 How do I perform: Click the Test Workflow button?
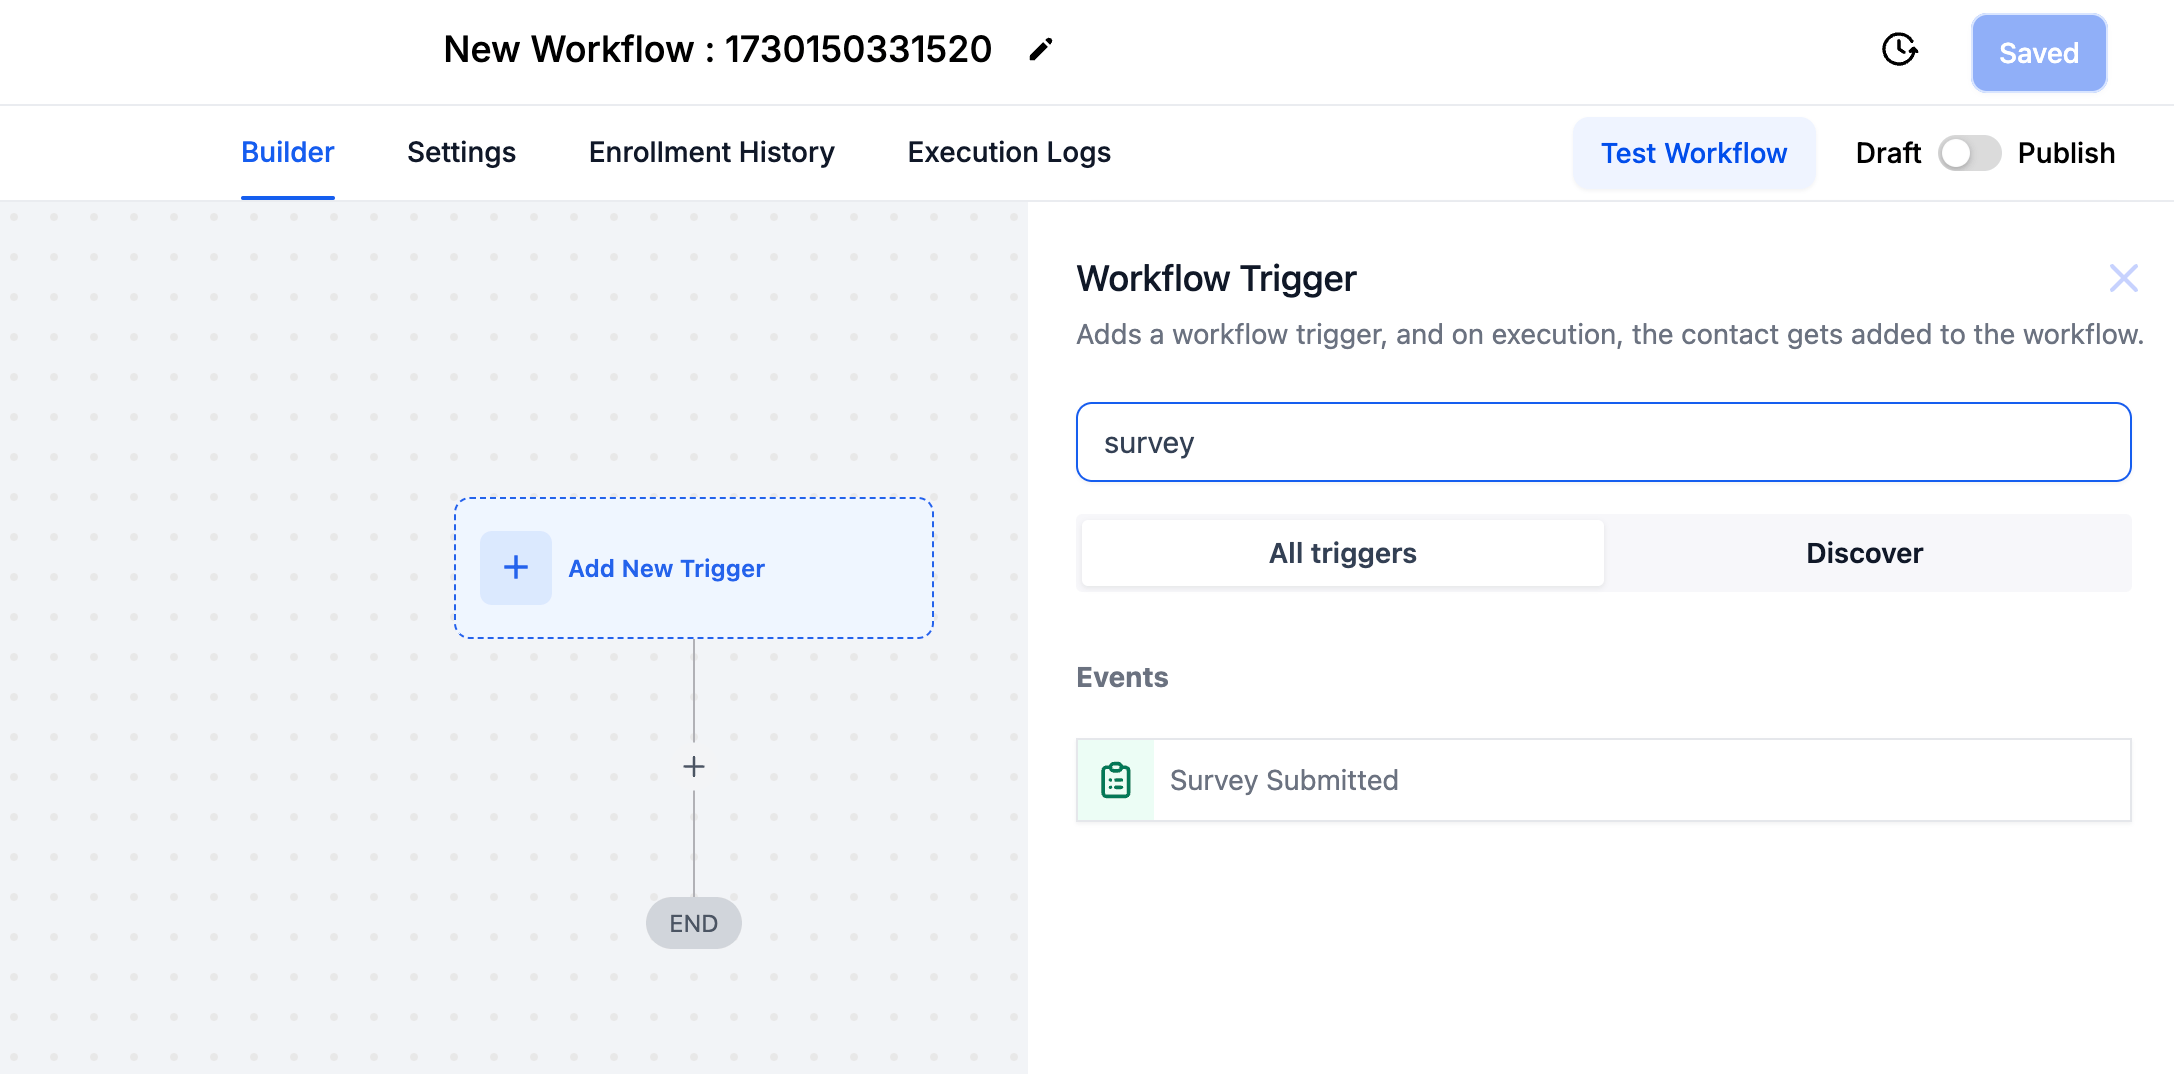click(x=1693, y=153)
